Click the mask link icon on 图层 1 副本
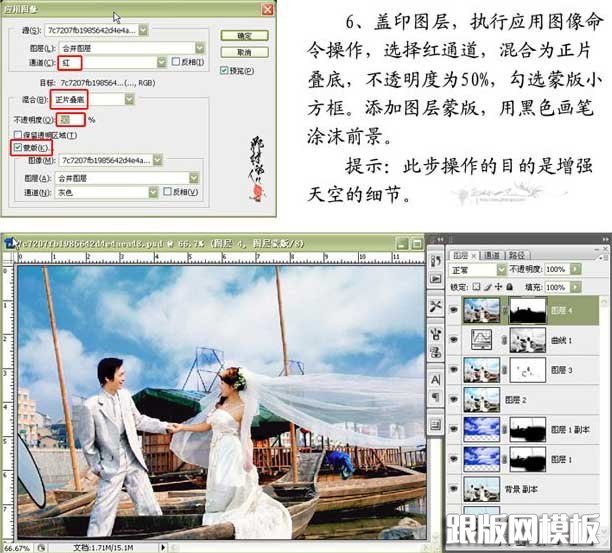 click(x=505, y=429)
